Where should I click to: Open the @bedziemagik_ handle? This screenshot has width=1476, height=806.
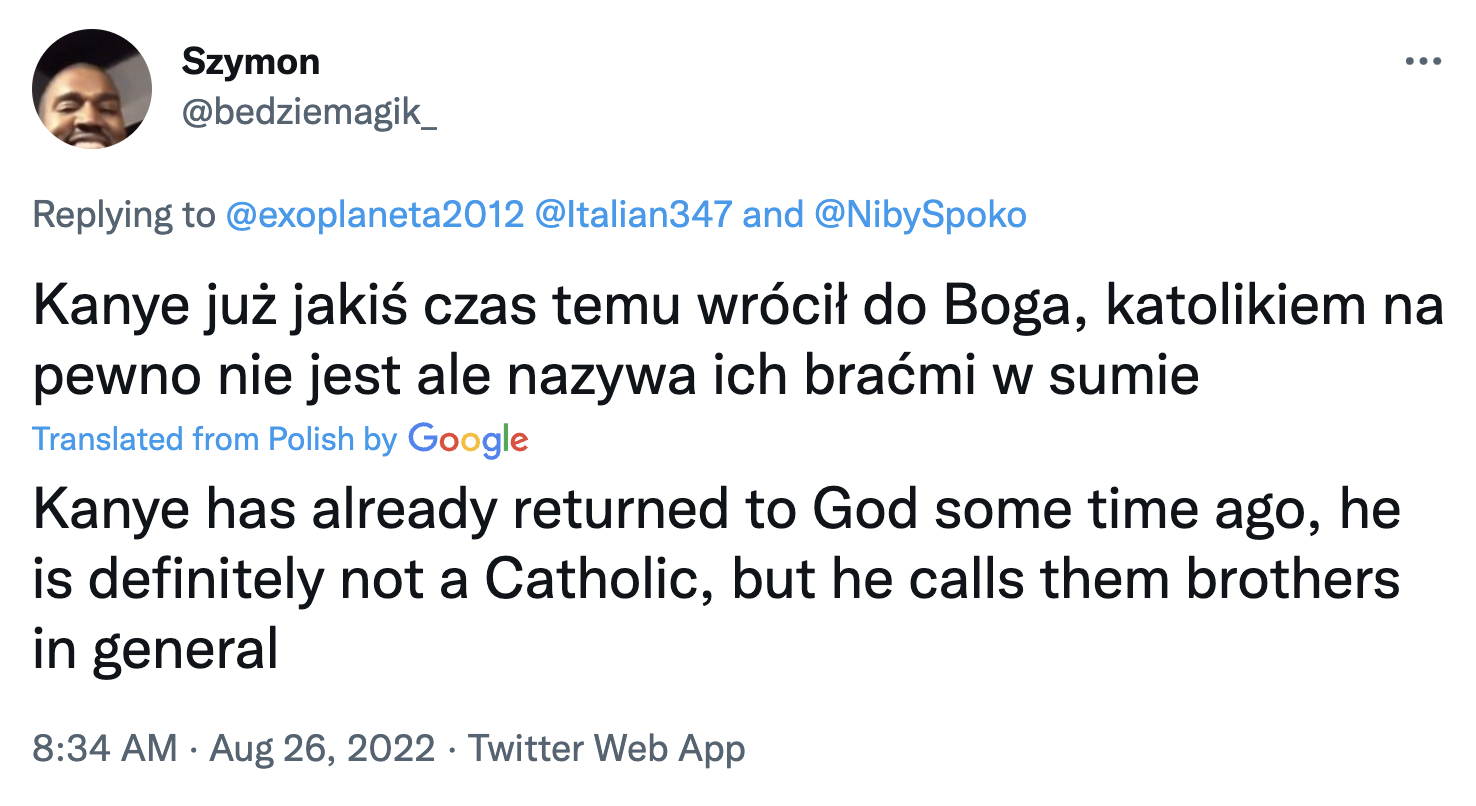tap(308, 115)
